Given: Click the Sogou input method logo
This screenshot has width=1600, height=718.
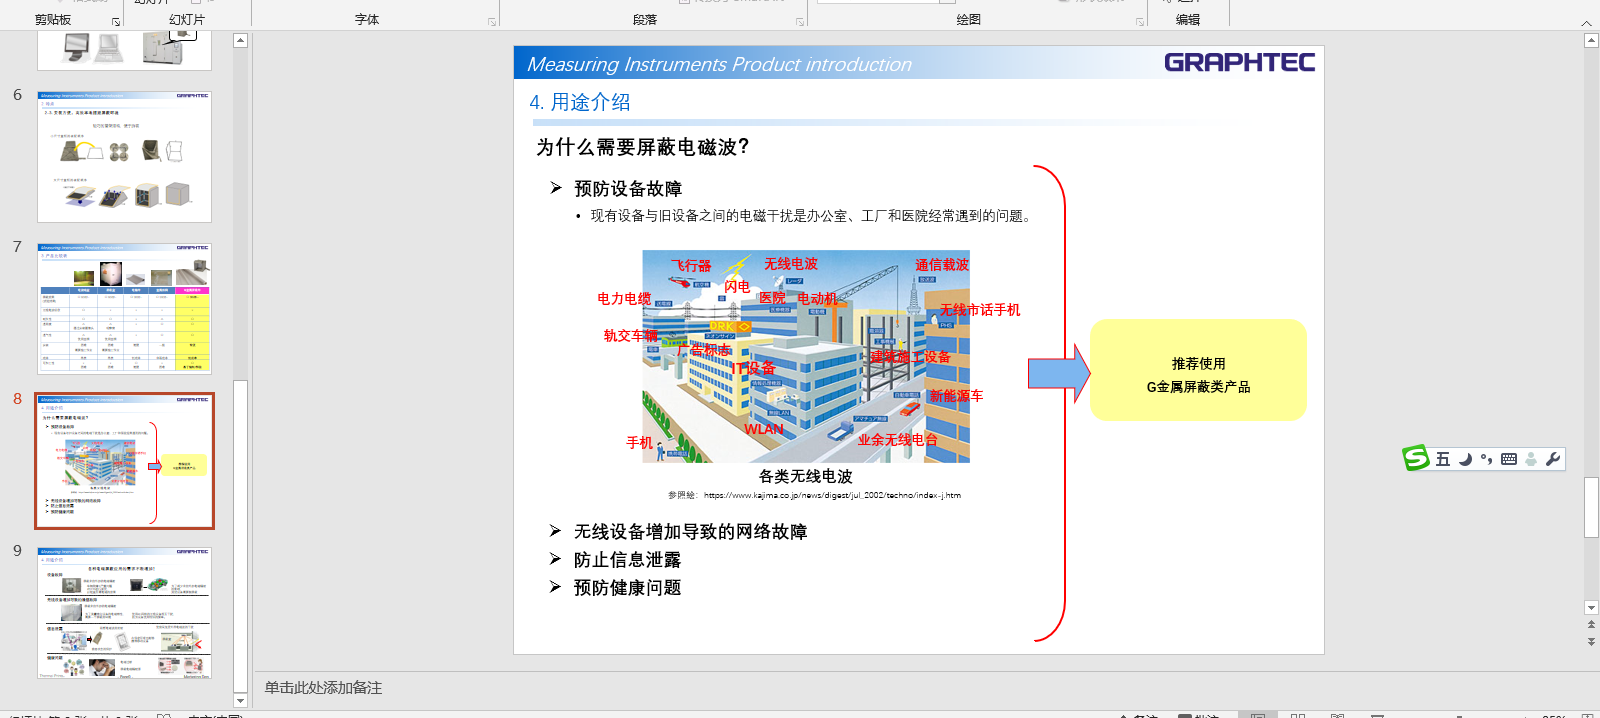Looking at the screenshot, I should tap(1415, 459).
